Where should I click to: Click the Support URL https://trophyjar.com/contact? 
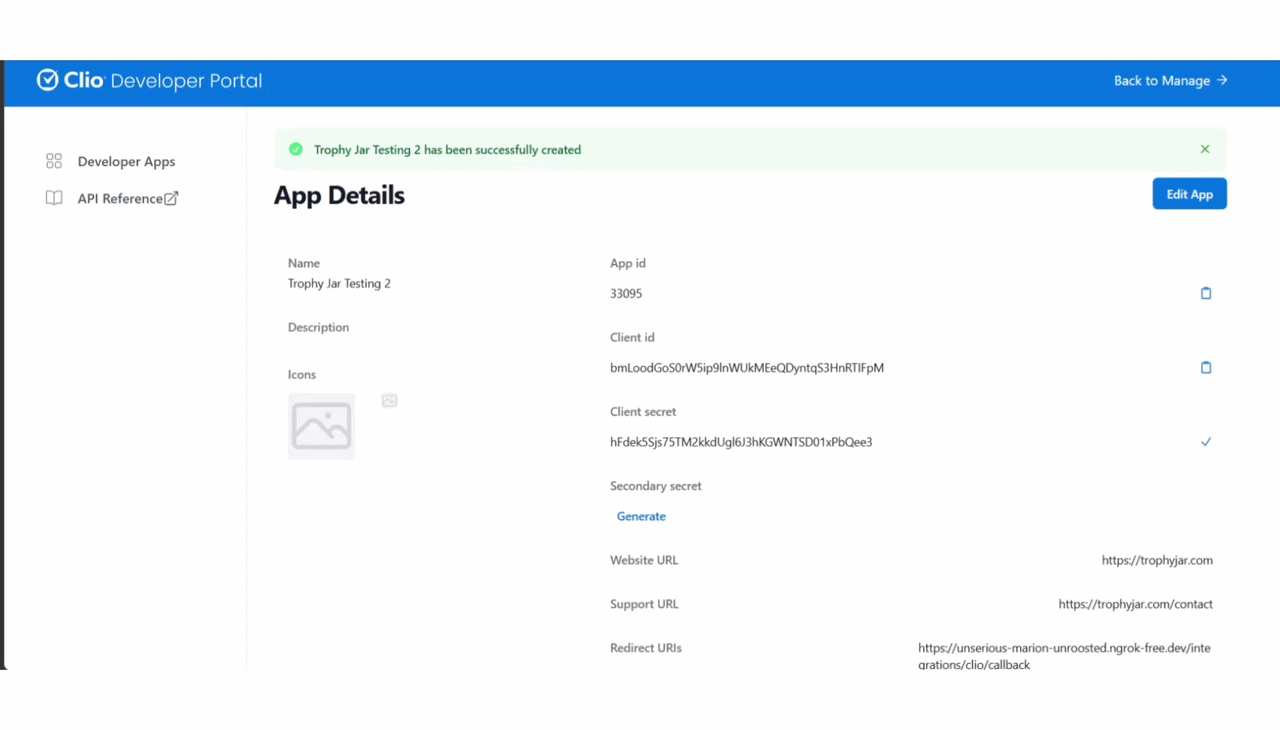pos(1136,605)
